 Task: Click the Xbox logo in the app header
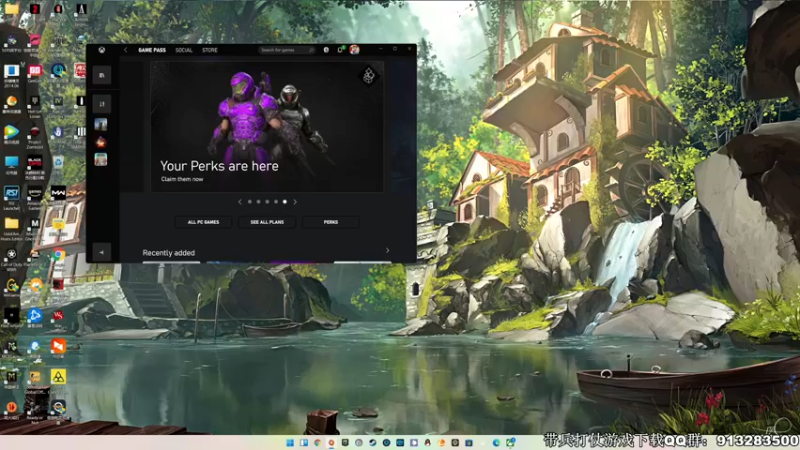click(102, 50)
